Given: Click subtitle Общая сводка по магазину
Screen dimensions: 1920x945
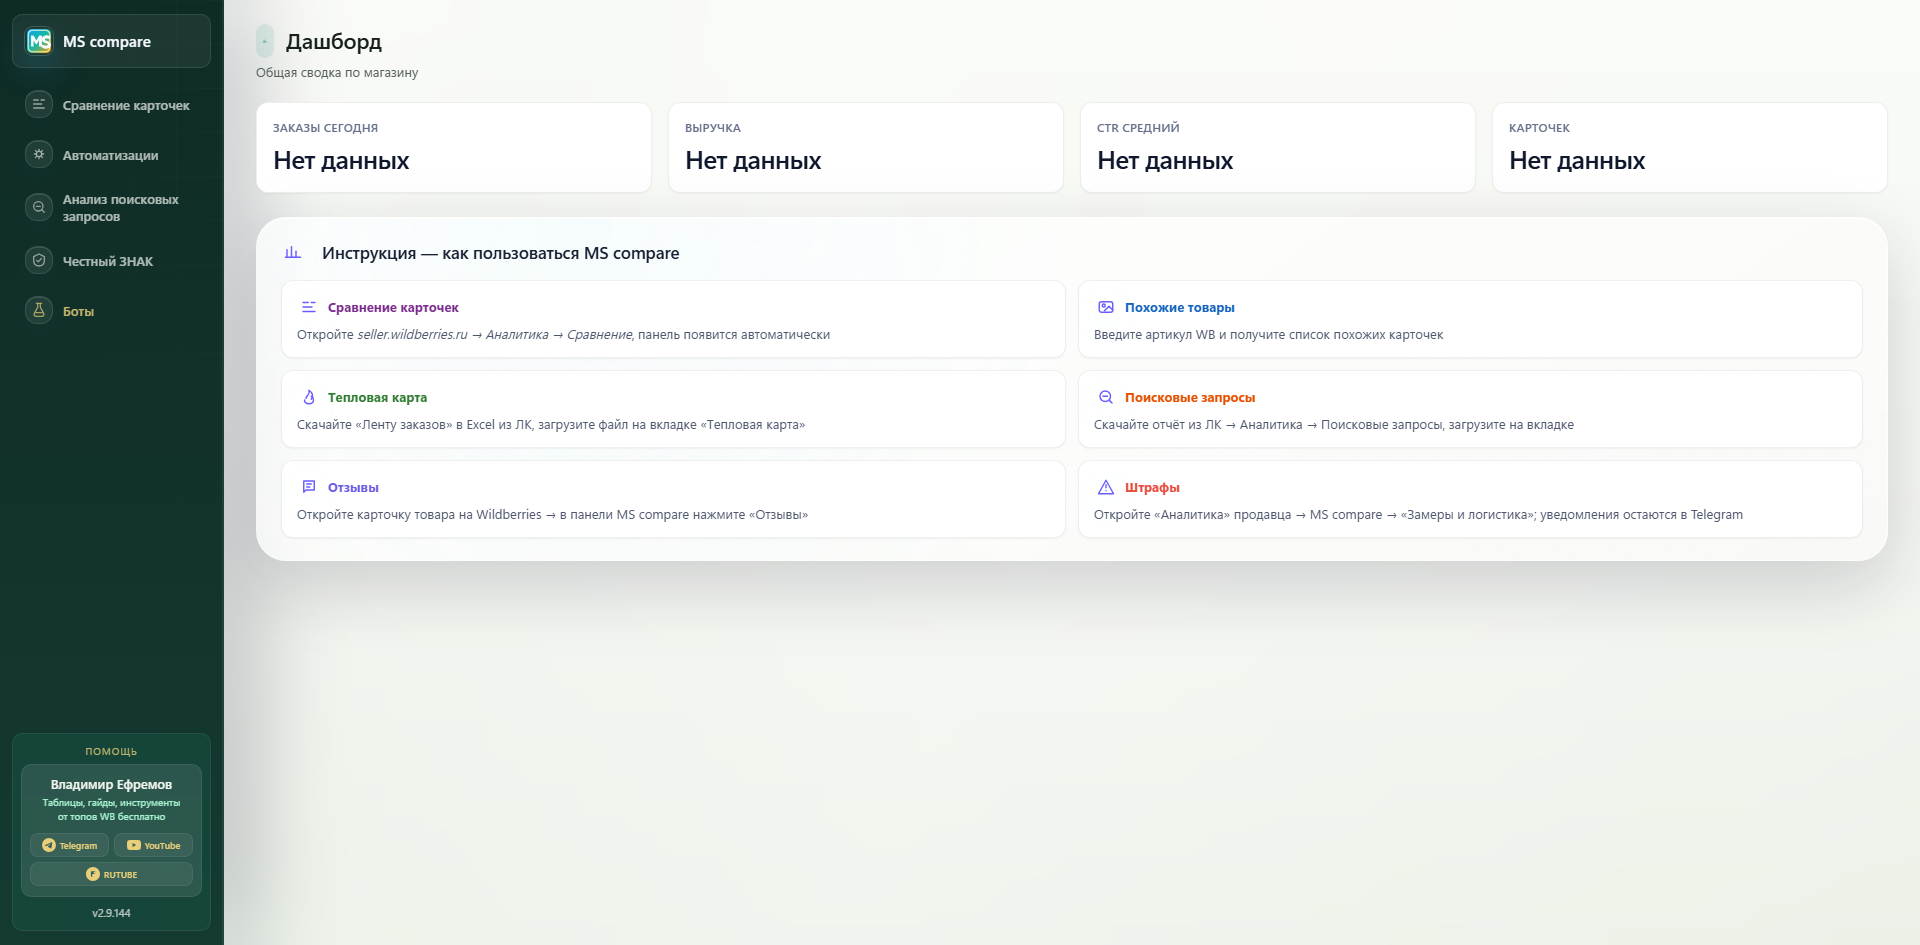Looking at the screenshot, I should 337,72.
